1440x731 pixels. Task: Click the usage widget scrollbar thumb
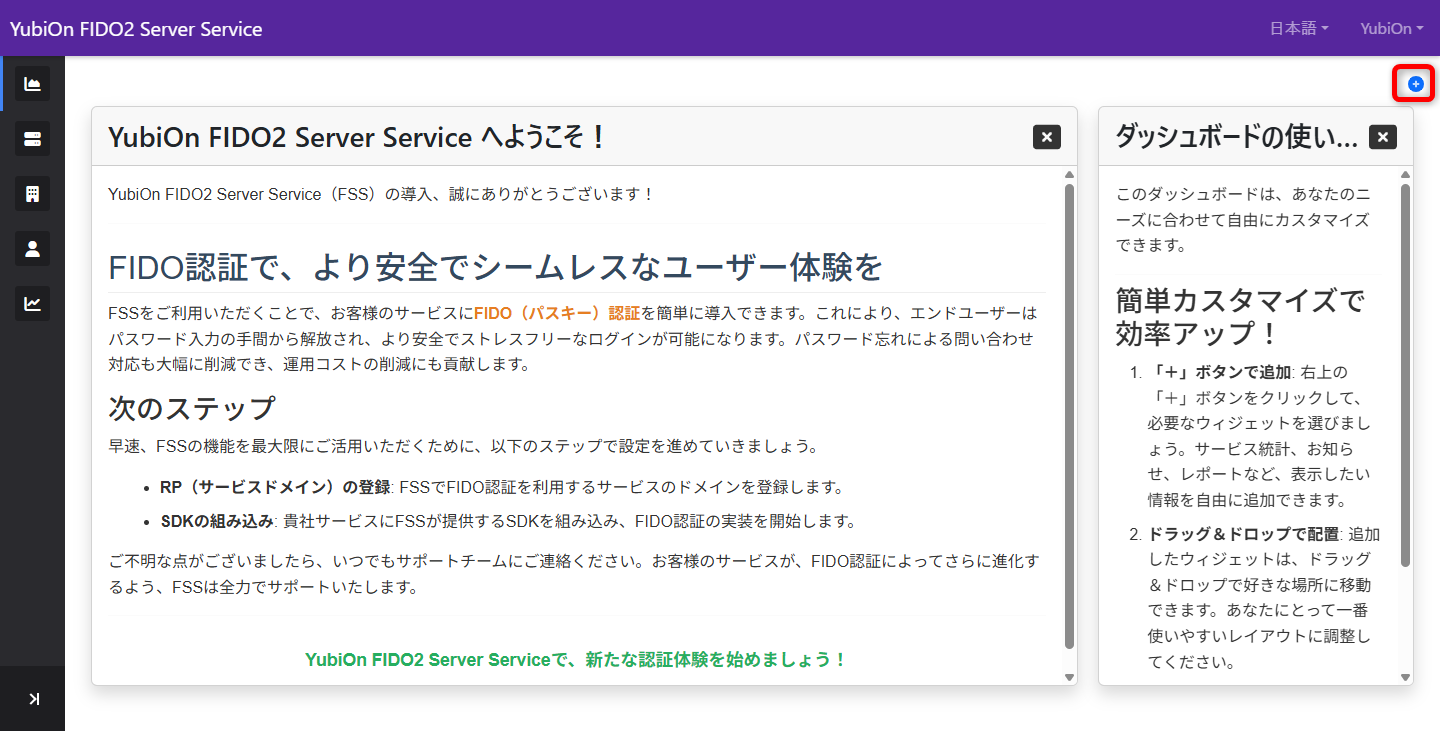(1405, 375)
